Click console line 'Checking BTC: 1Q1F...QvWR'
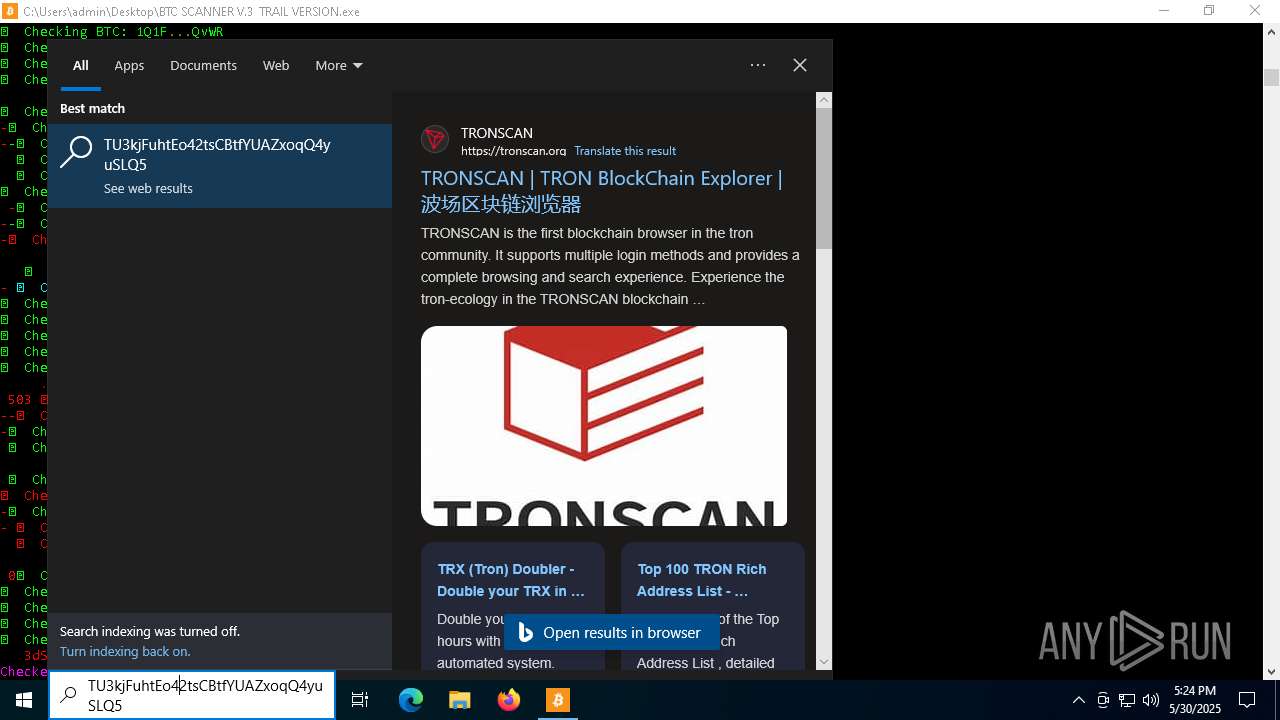Image resolution: width=1280 pixels, height=720 pixels. click(123, 31)
